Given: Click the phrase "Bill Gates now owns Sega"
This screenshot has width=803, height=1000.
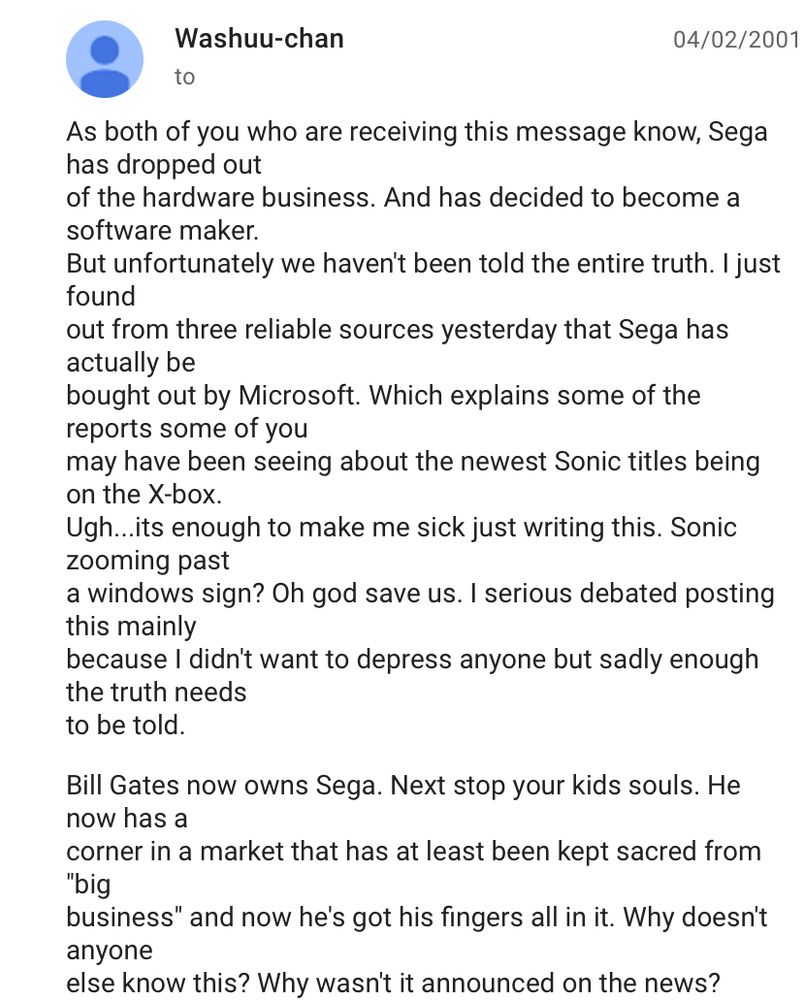Looking at the screenshot, I should (x=224, y=785).
